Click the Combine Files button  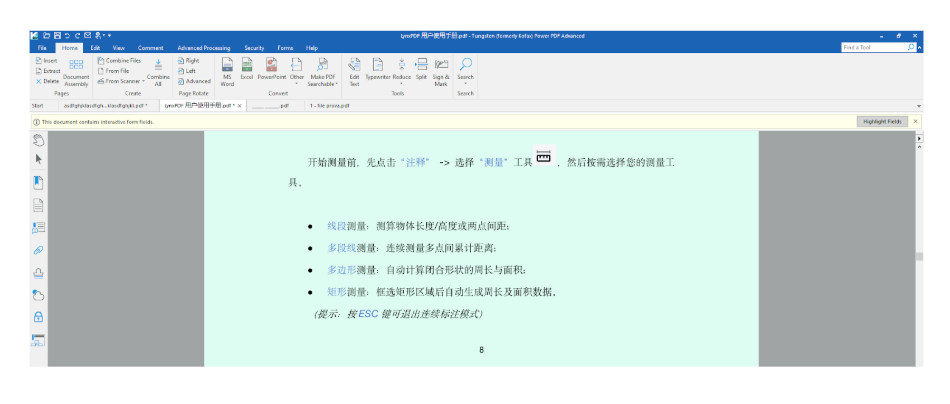click(119, 60)
